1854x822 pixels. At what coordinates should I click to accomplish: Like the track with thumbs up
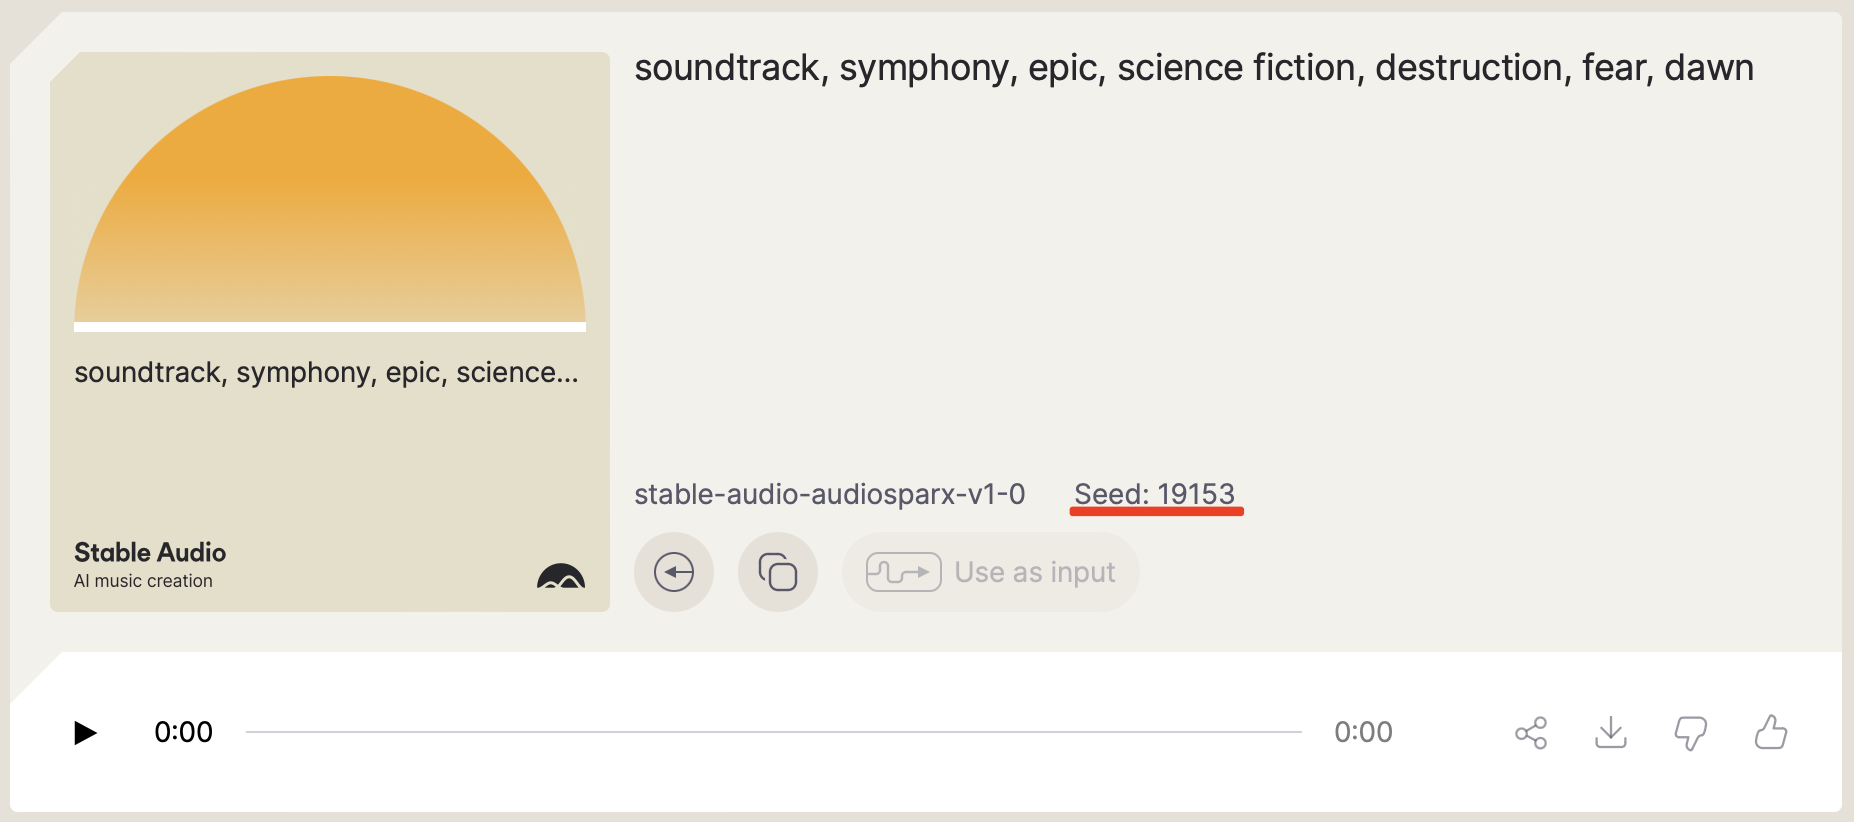[1771, 732]
